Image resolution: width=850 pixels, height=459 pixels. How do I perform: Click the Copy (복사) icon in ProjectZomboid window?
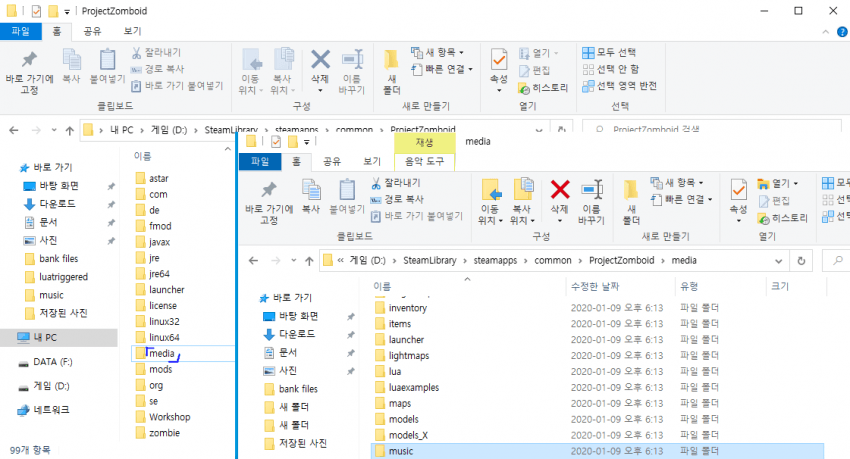(x=72, y=59)
